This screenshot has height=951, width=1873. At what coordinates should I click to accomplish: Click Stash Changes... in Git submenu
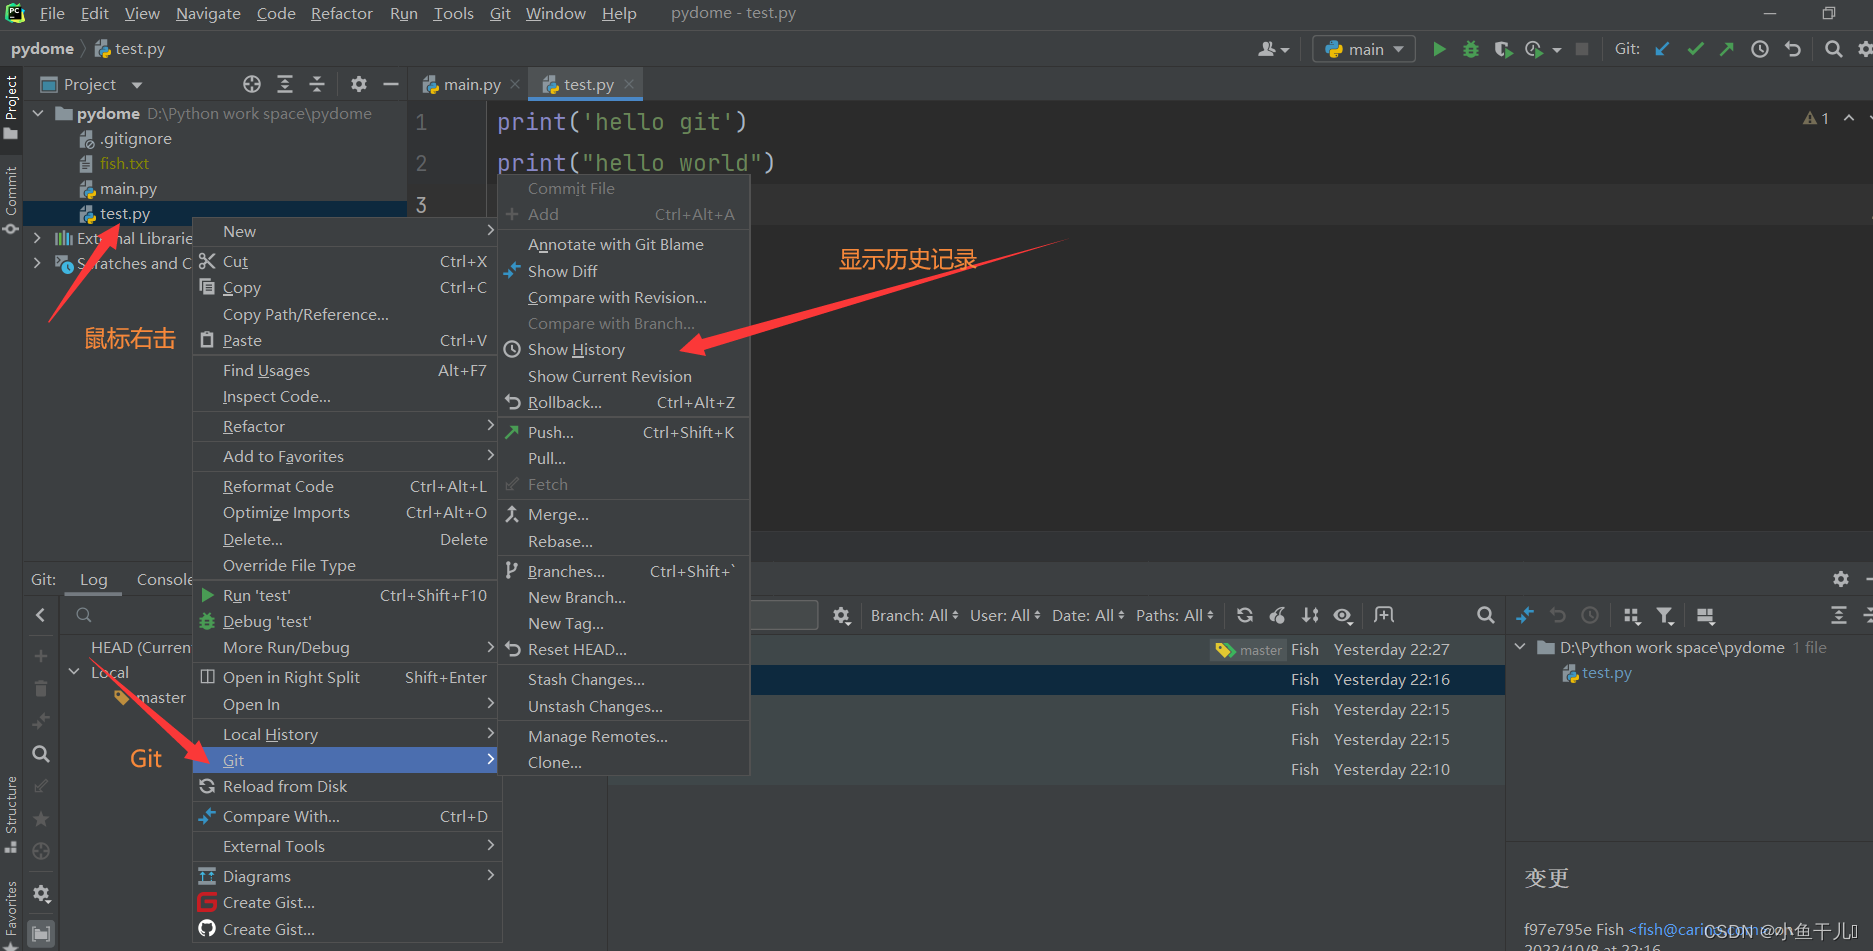click(x=624, y=679)
